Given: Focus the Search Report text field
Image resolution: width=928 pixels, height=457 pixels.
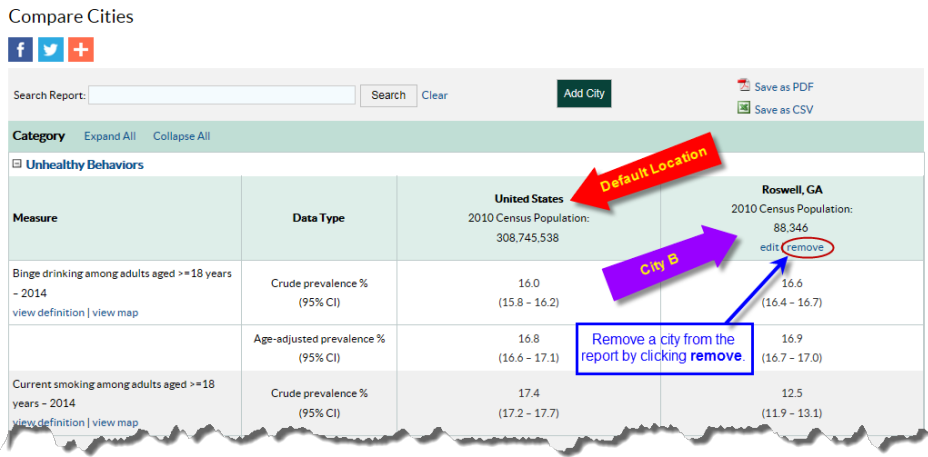Looking at the screenshot, I should [x=222, y=95].
